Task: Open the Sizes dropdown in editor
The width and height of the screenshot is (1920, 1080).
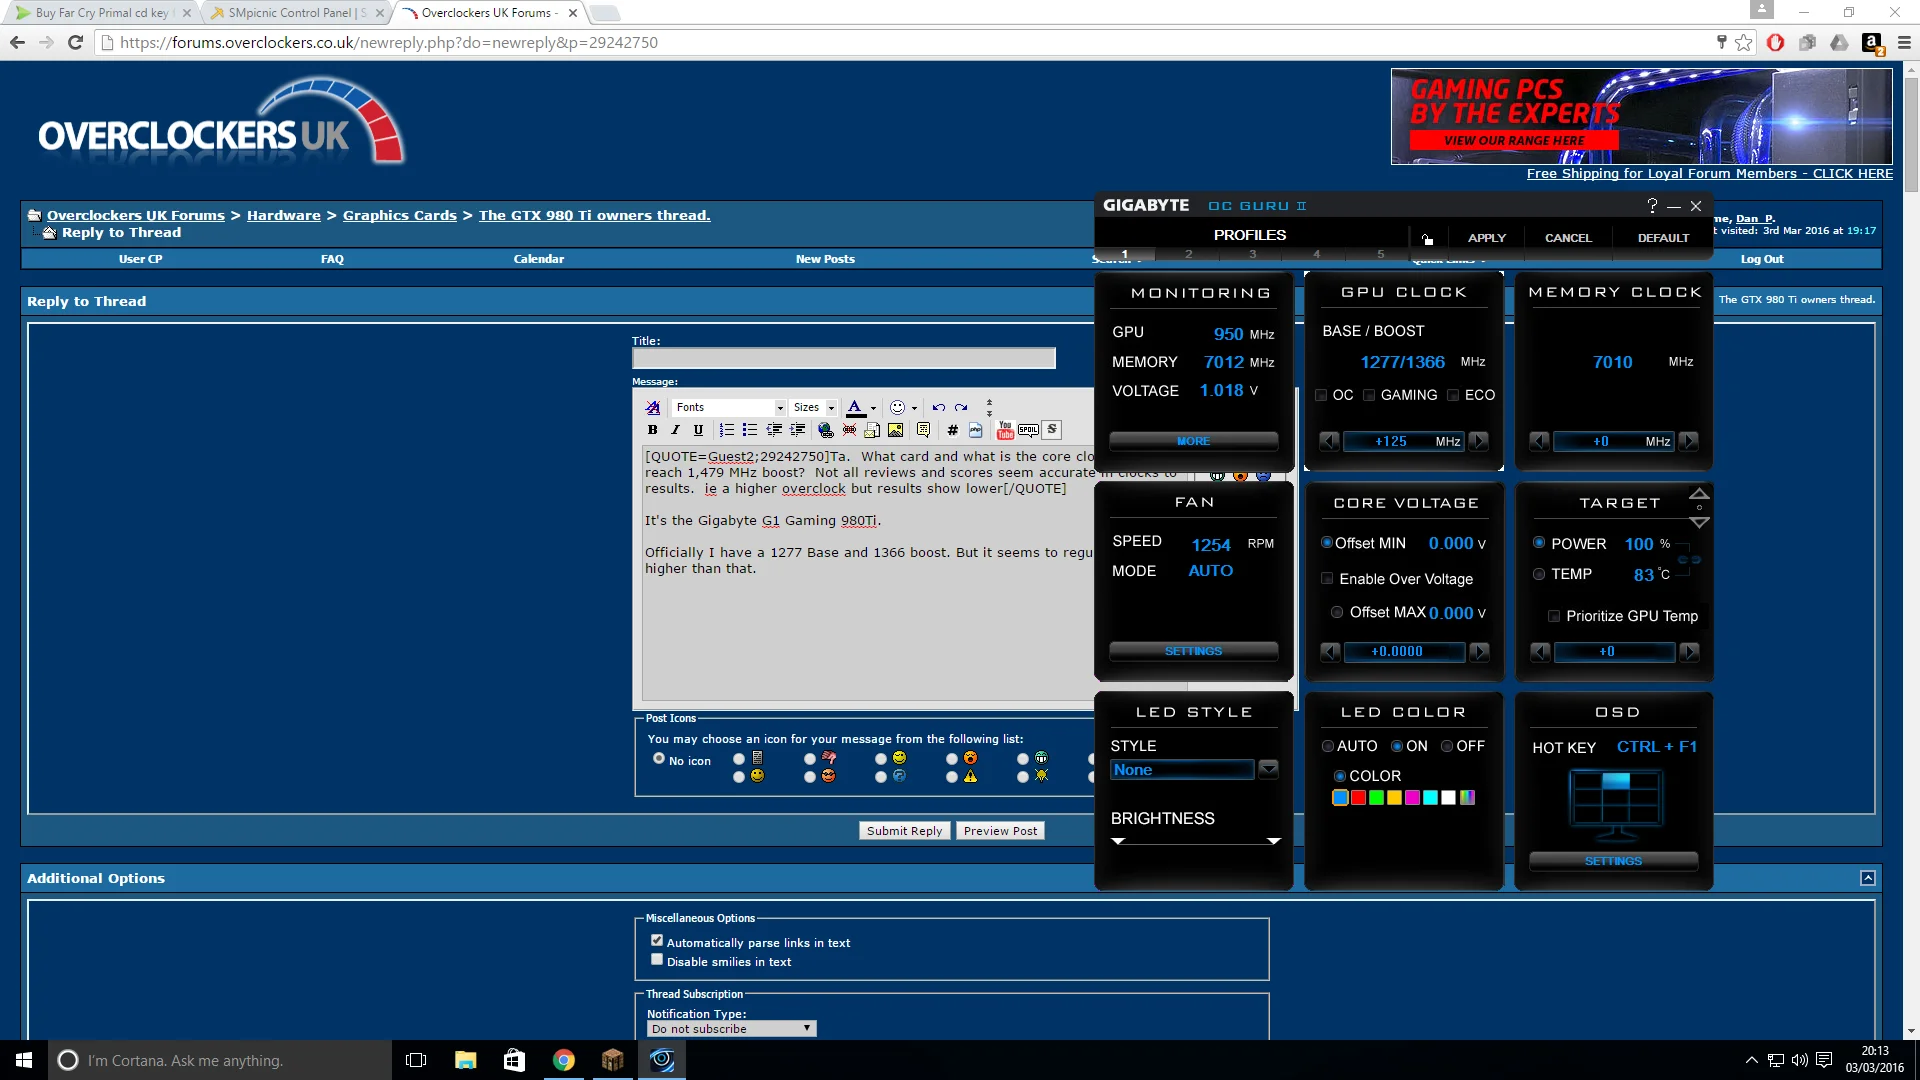Action: click(814, 407)
